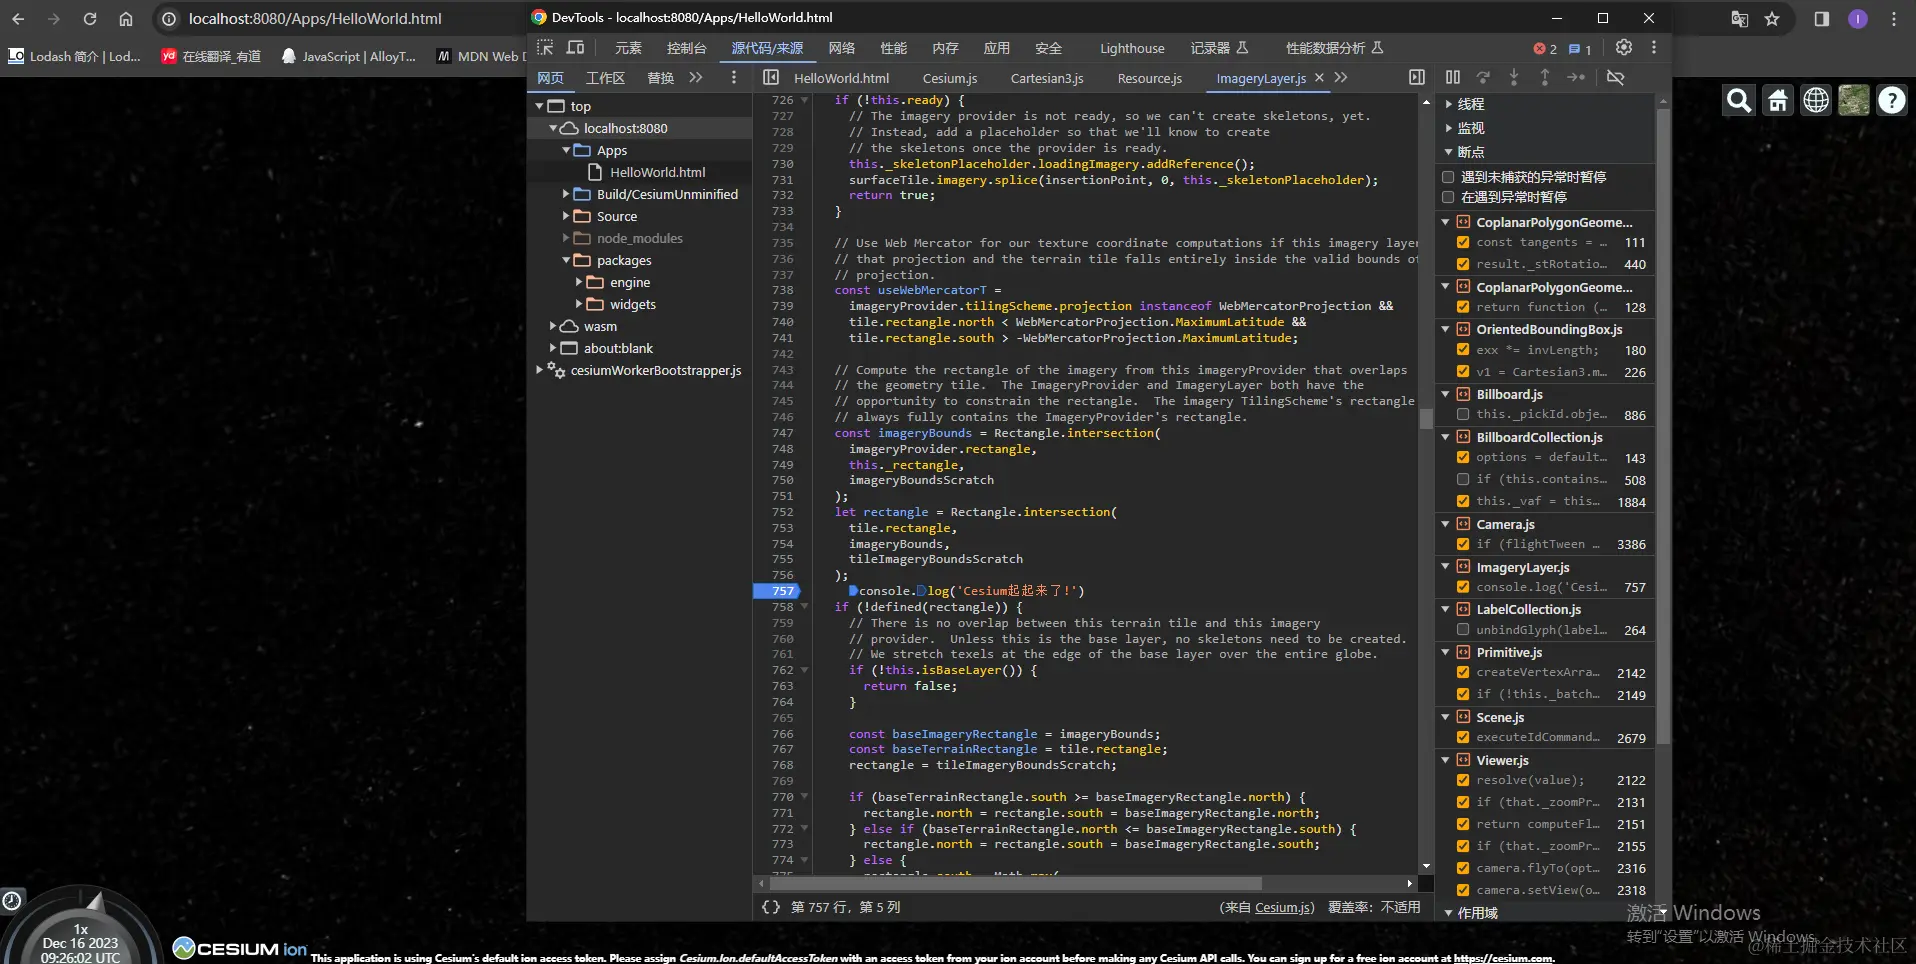Screen dimensions: 1916x964
Task: Switch to the Cesium.js file tab
Action: coord(949,78)
